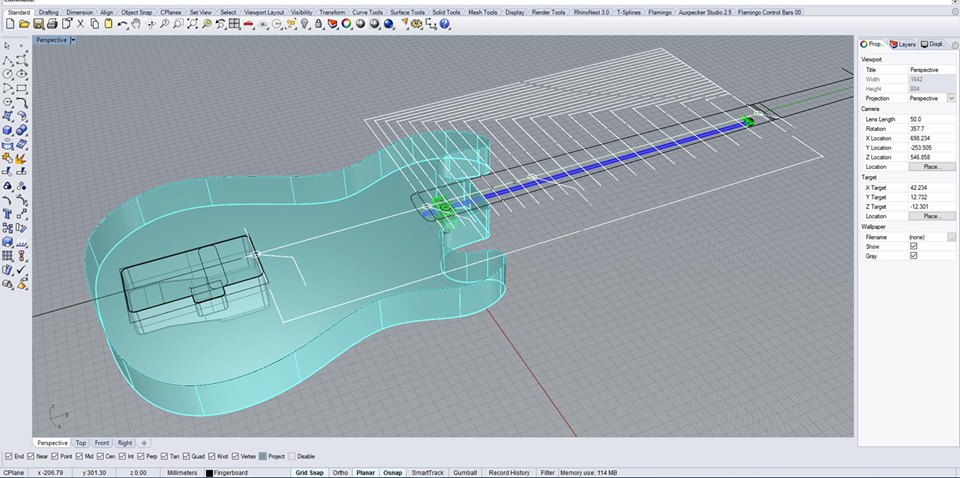The width and height of the screenshot is (960, 478).
Task: Open the Curve Tools toolbar tab
Action: click(367, 12)
